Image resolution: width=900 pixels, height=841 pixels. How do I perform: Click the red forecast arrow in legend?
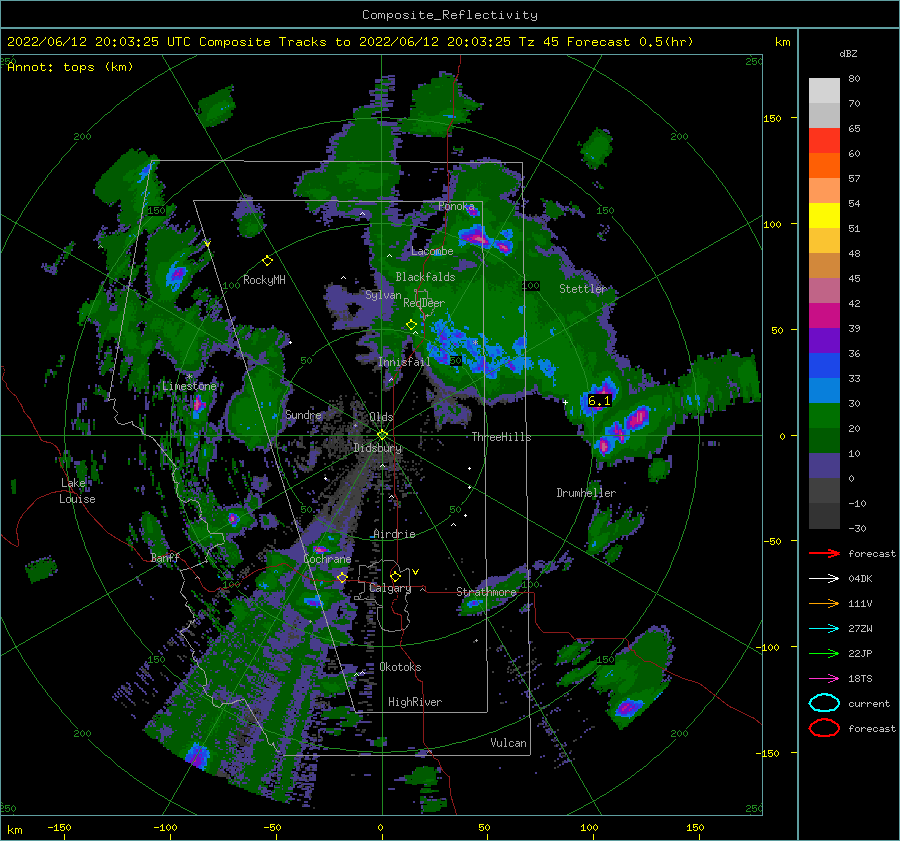824,553
